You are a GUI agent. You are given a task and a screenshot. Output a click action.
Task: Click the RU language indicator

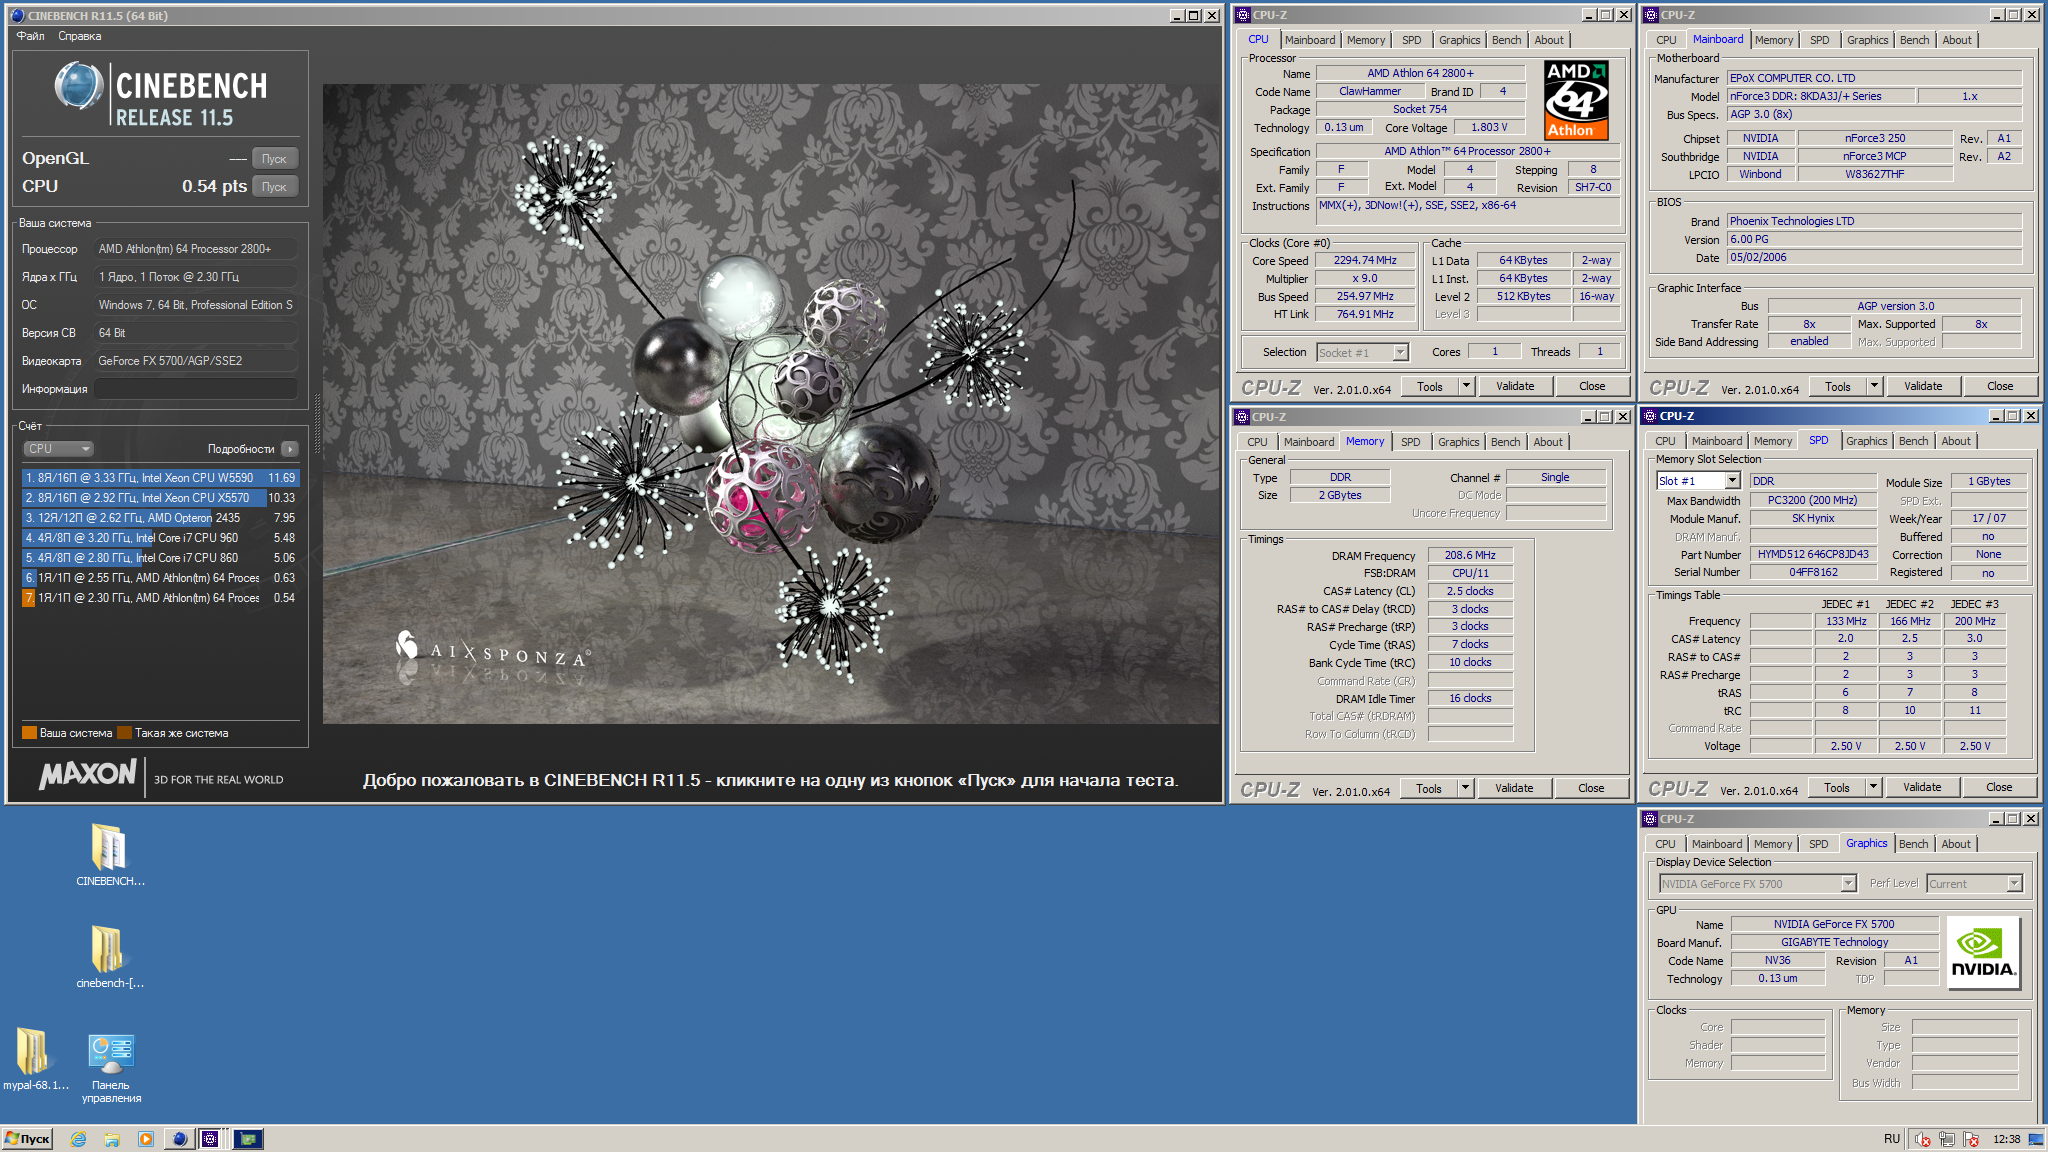[x=1891, y=1139]
